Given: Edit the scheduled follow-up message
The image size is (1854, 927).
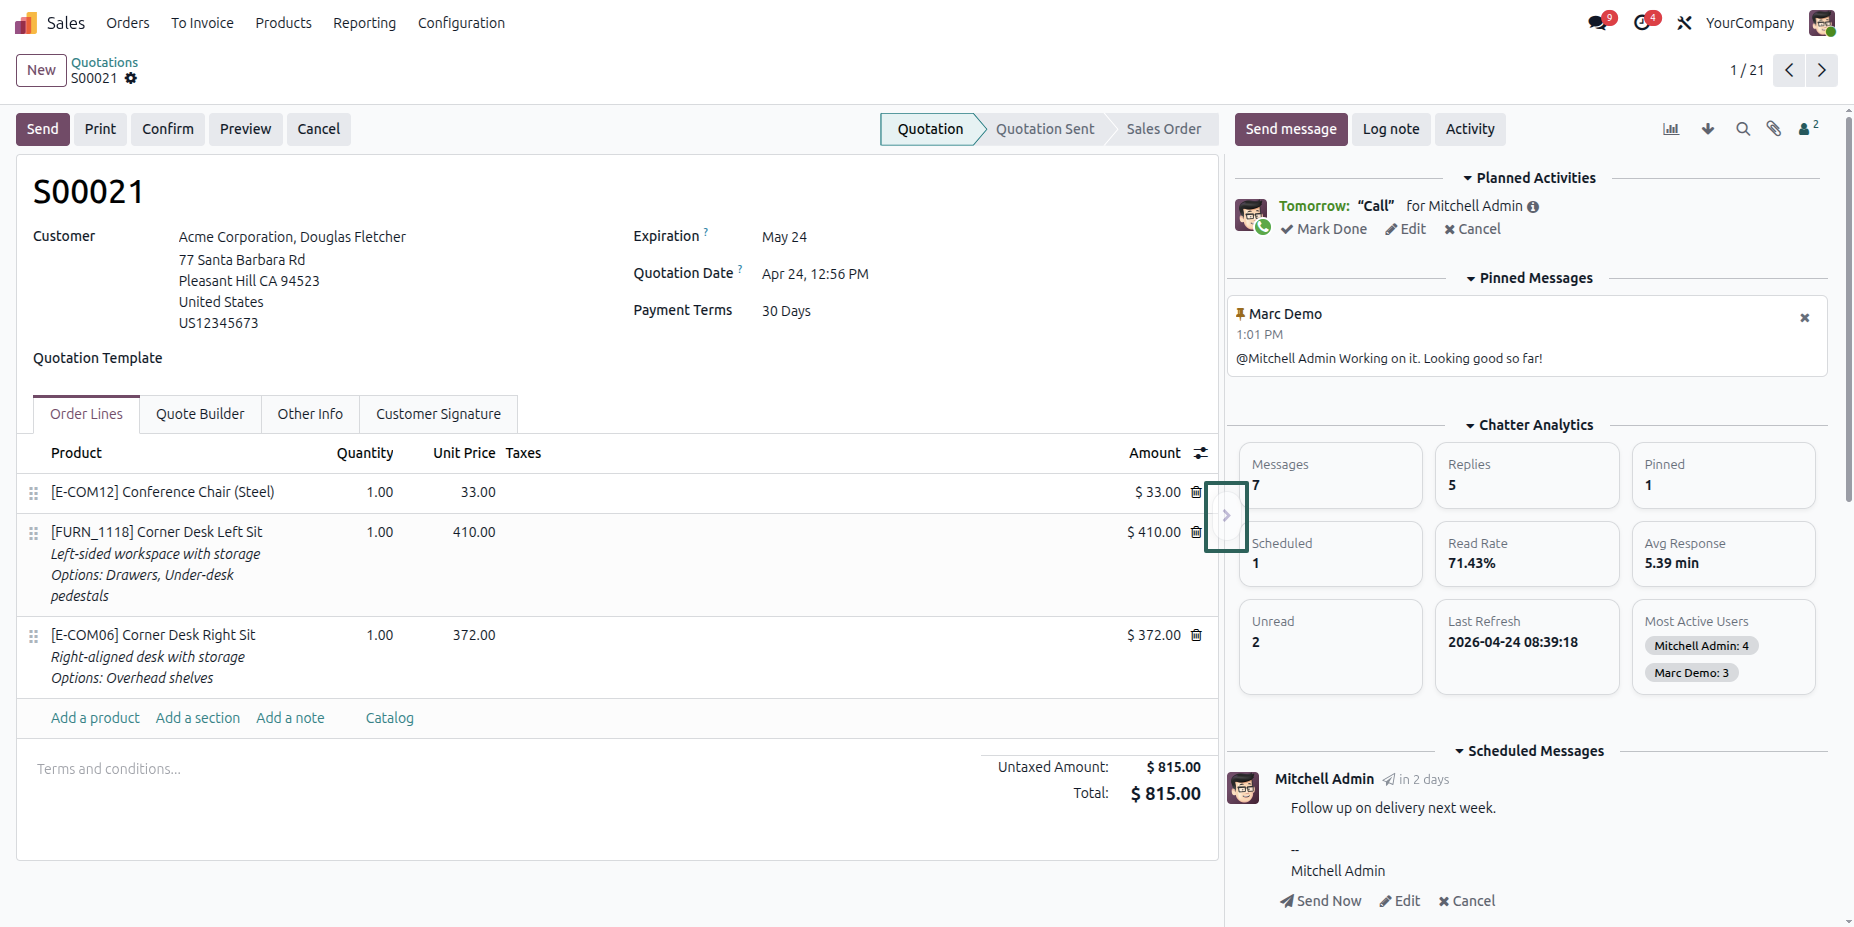Looking at the screenshot, I should coord(1400,901).
